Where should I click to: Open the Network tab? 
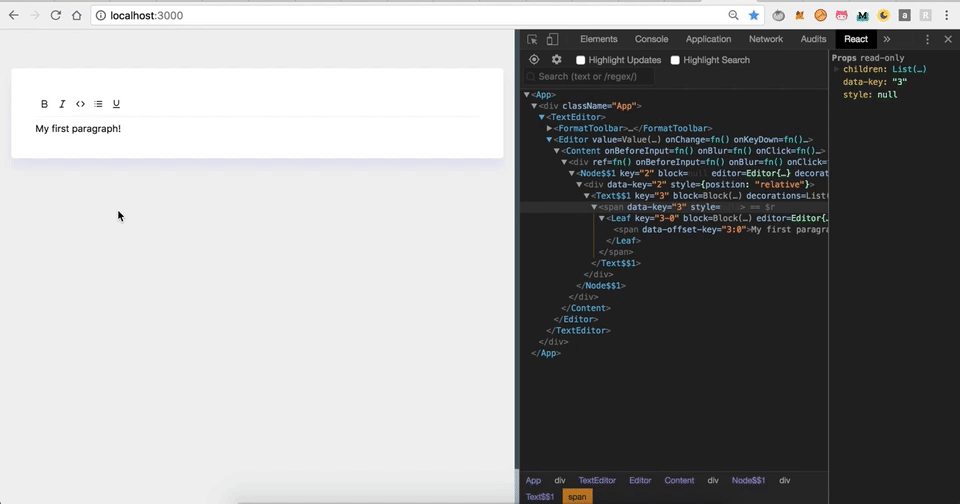(x=766, y=39)
